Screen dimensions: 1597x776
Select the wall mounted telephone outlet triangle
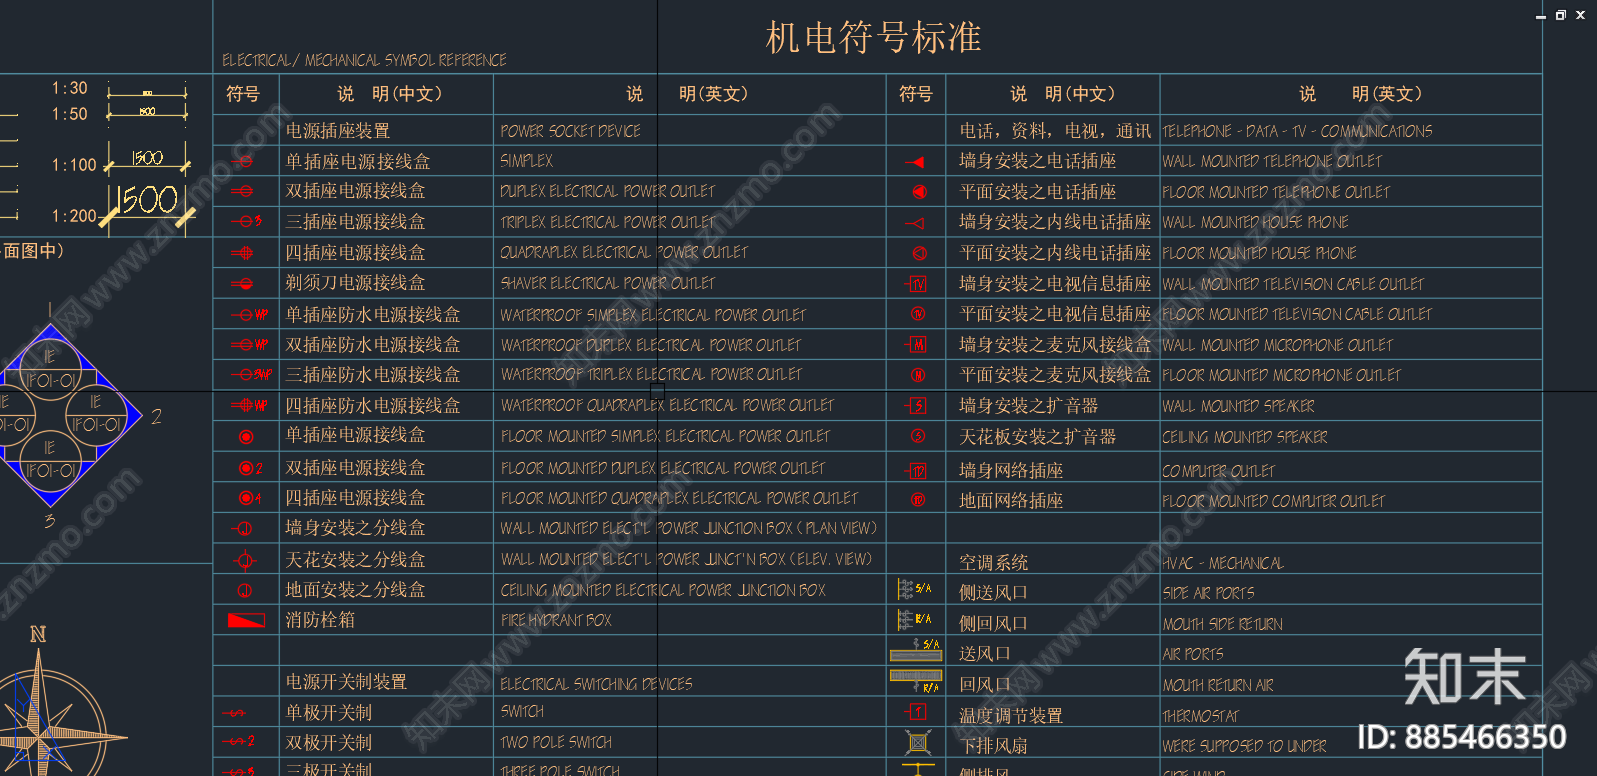pos(915,161)
